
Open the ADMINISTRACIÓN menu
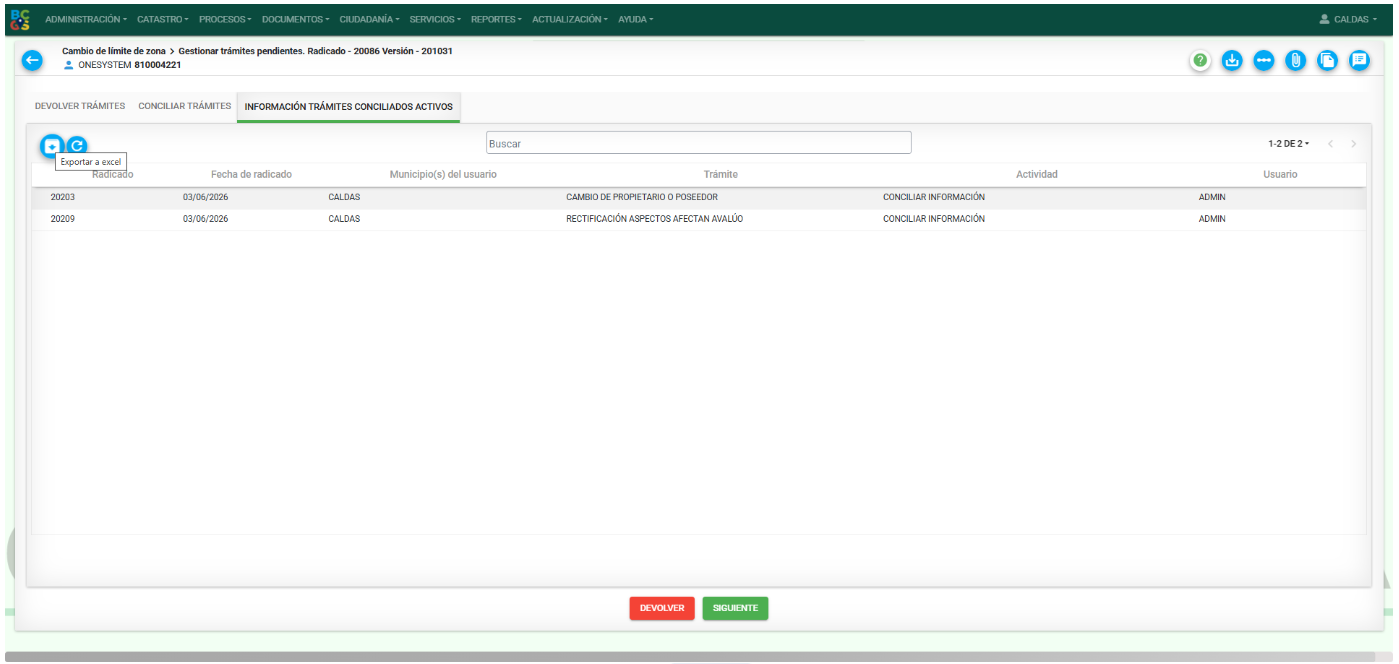point(86,20)
